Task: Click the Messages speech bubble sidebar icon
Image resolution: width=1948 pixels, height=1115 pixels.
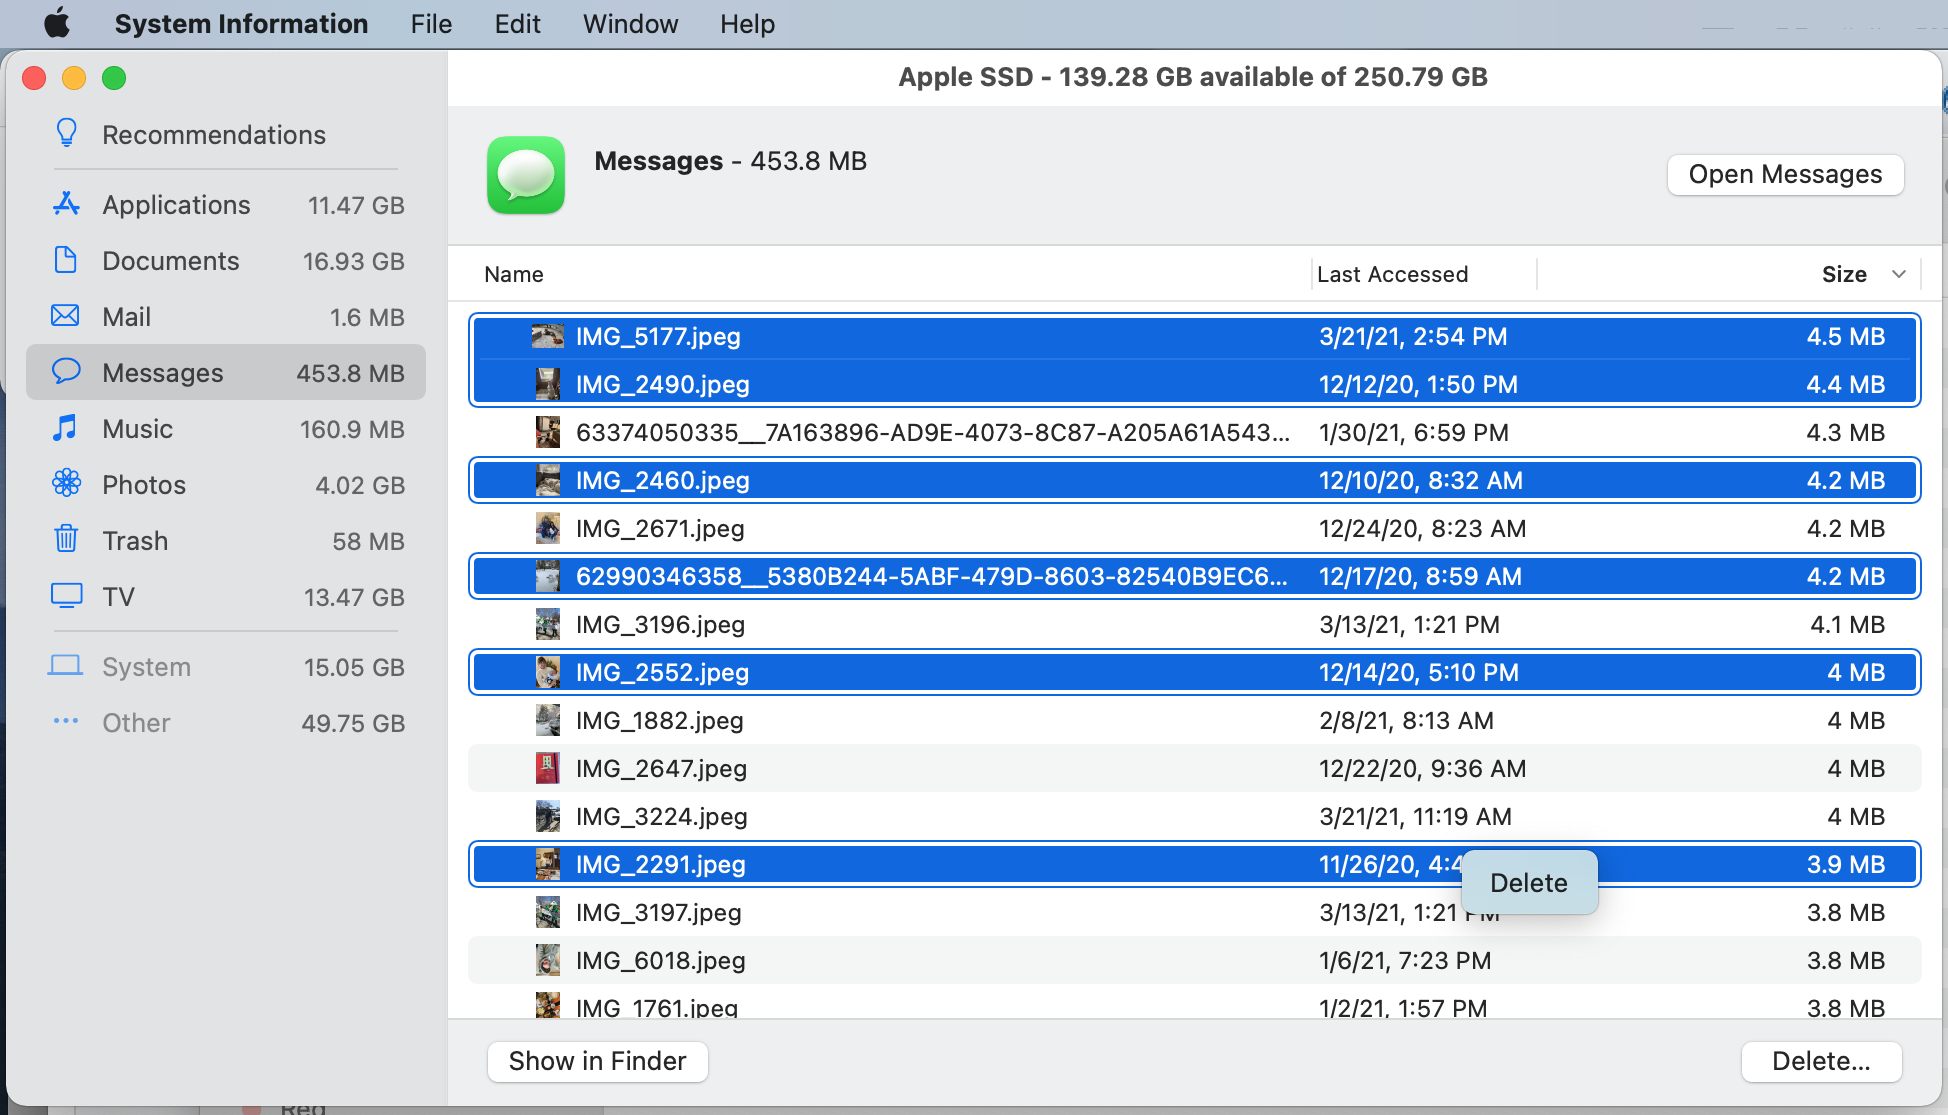Action: tap(66, 372)
